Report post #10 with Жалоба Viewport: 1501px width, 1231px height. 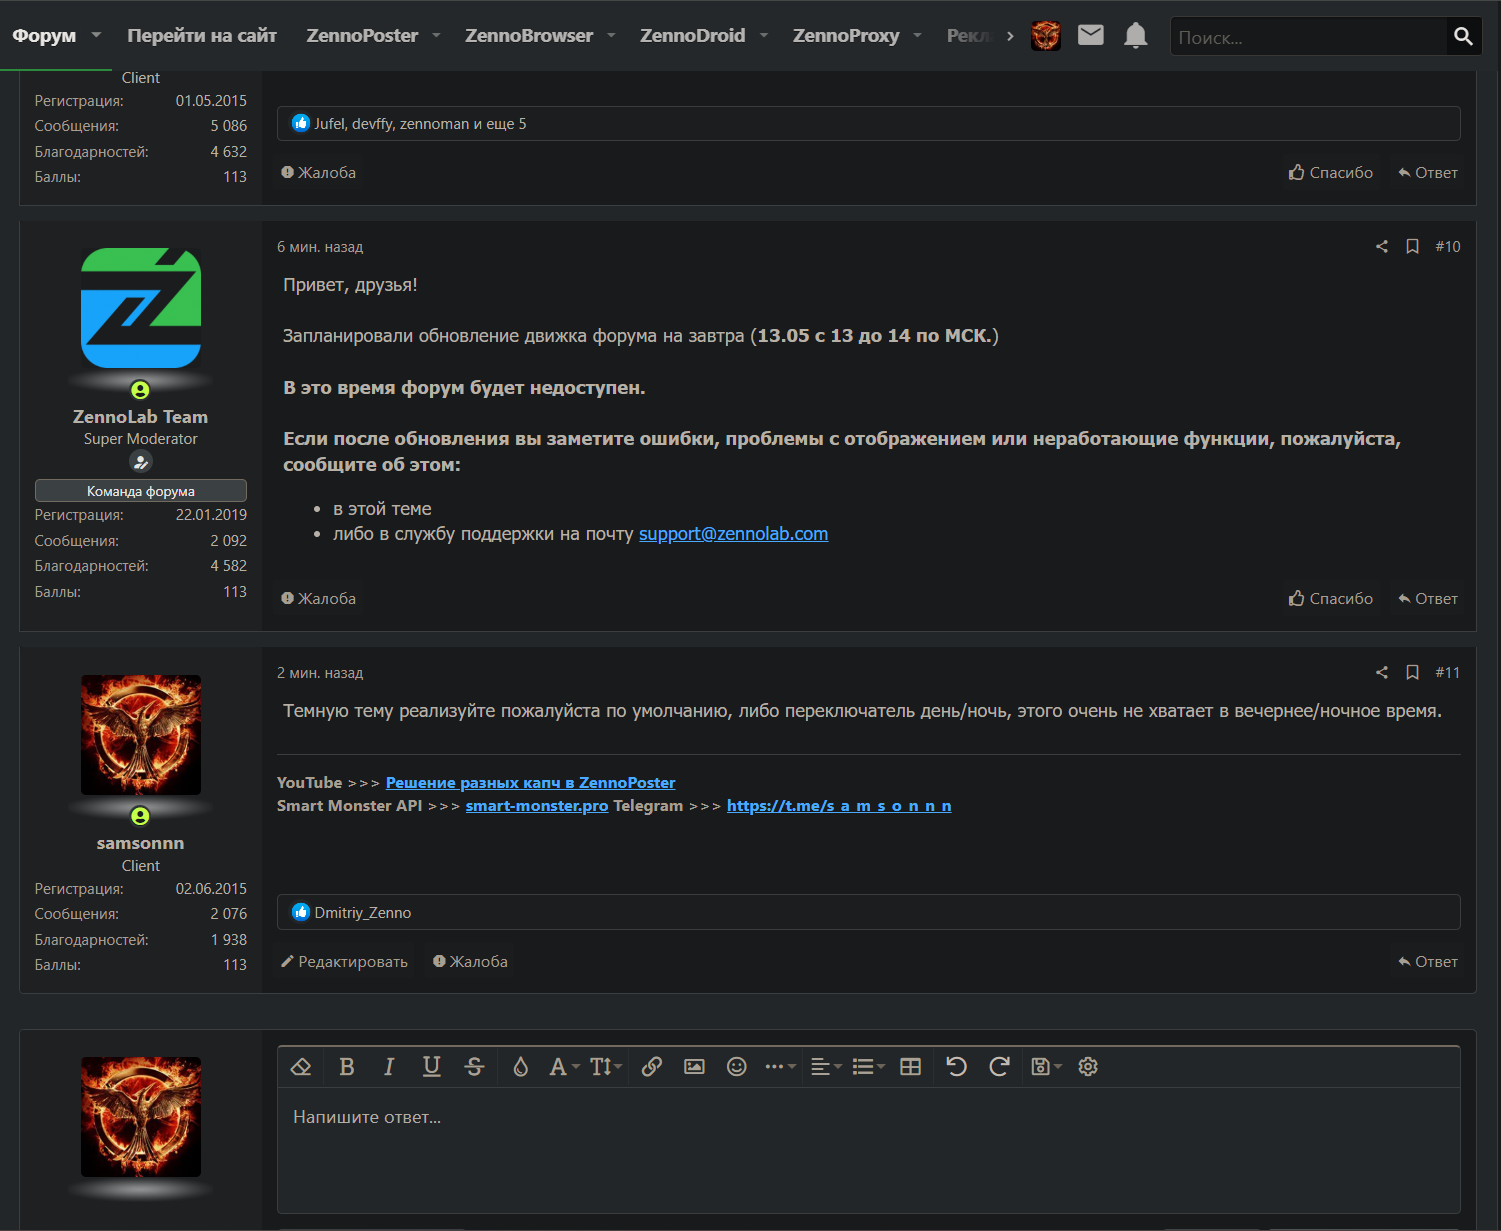coord(319,598)
